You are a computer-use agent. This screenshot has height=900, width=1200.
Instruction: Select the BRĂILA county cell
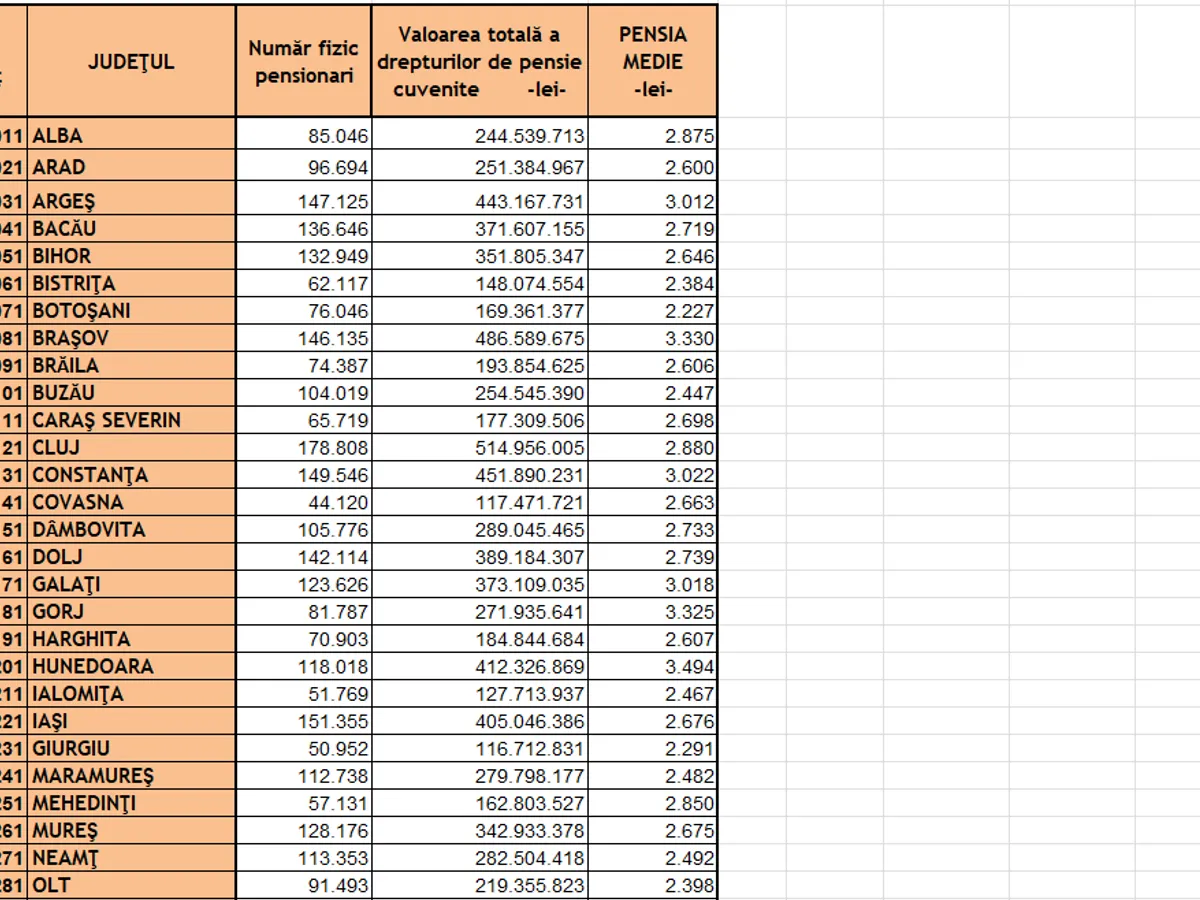(131, 366)
